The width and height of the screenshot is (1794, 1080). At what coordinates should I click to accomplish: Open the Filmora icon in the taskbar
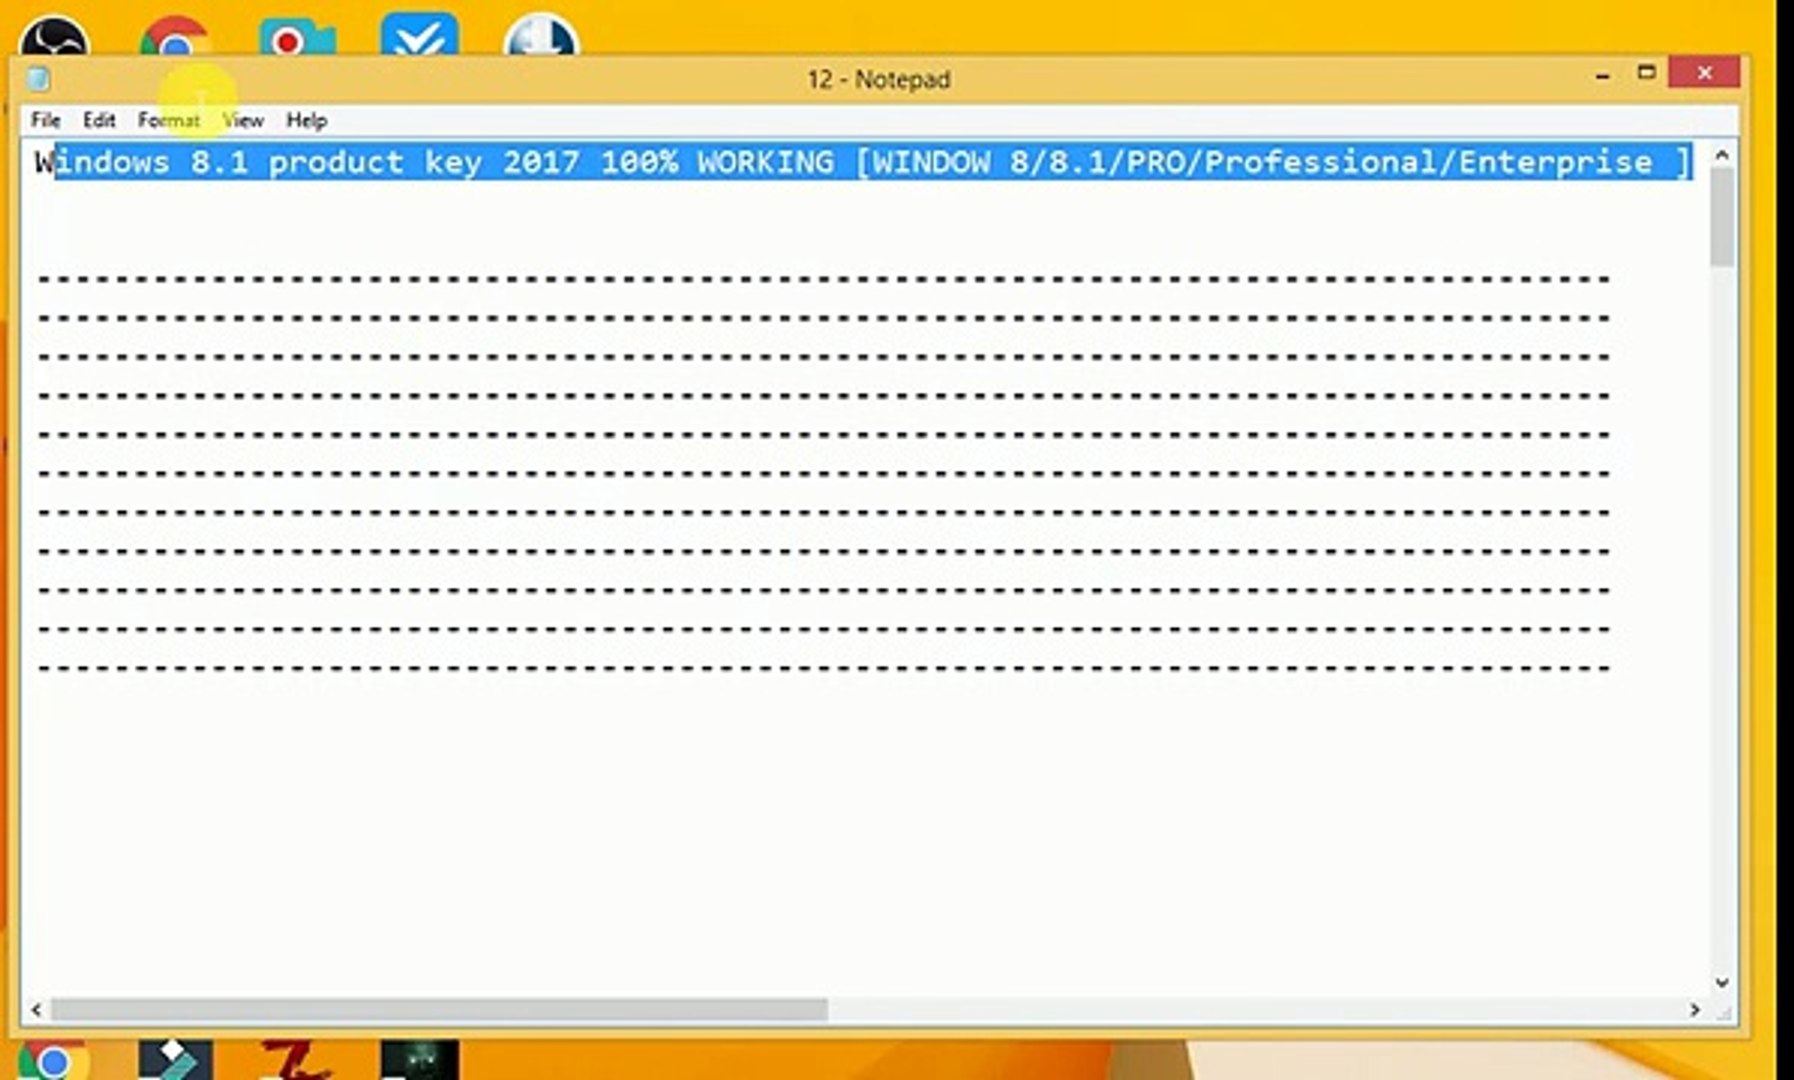coord(175,1060)
